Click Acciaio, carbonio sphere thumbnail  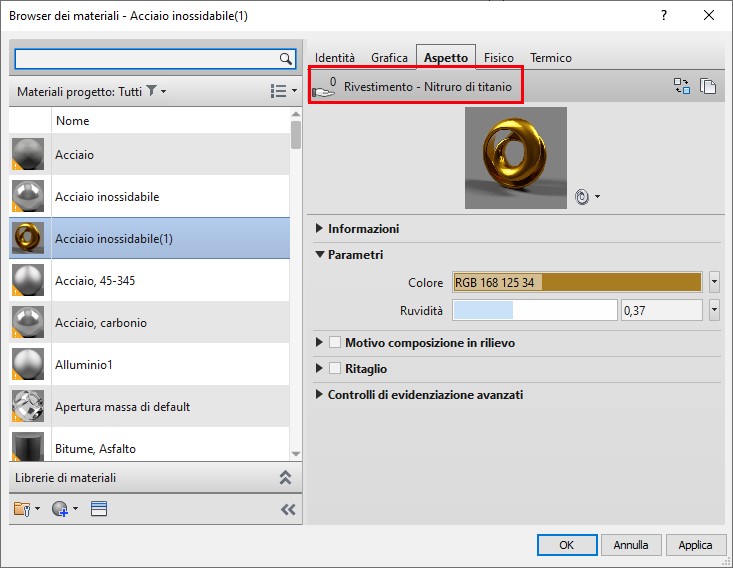pos(28,322)
